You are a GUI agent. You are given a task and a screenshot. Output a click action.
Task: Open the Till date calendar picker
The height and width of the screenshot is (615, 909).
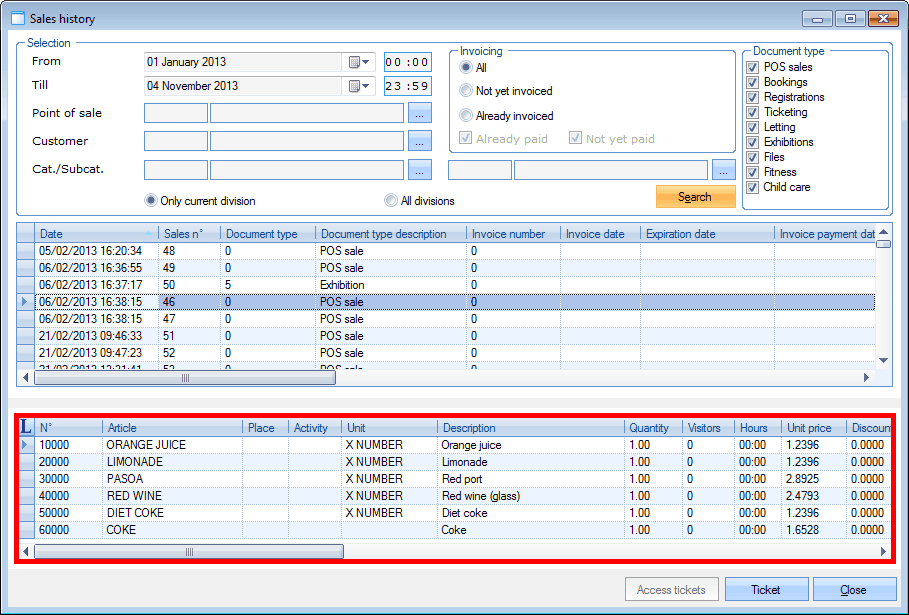(359, 87)
